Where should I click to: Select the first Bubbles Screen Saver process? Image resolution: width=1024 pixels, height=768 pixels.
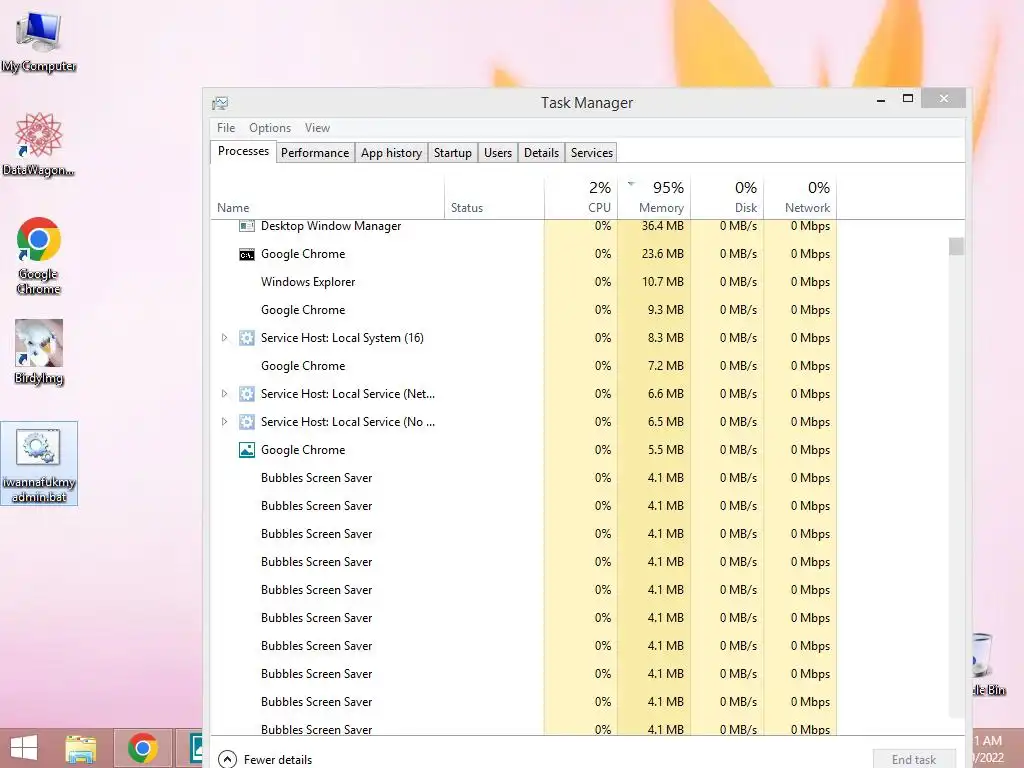coord(523,478)
